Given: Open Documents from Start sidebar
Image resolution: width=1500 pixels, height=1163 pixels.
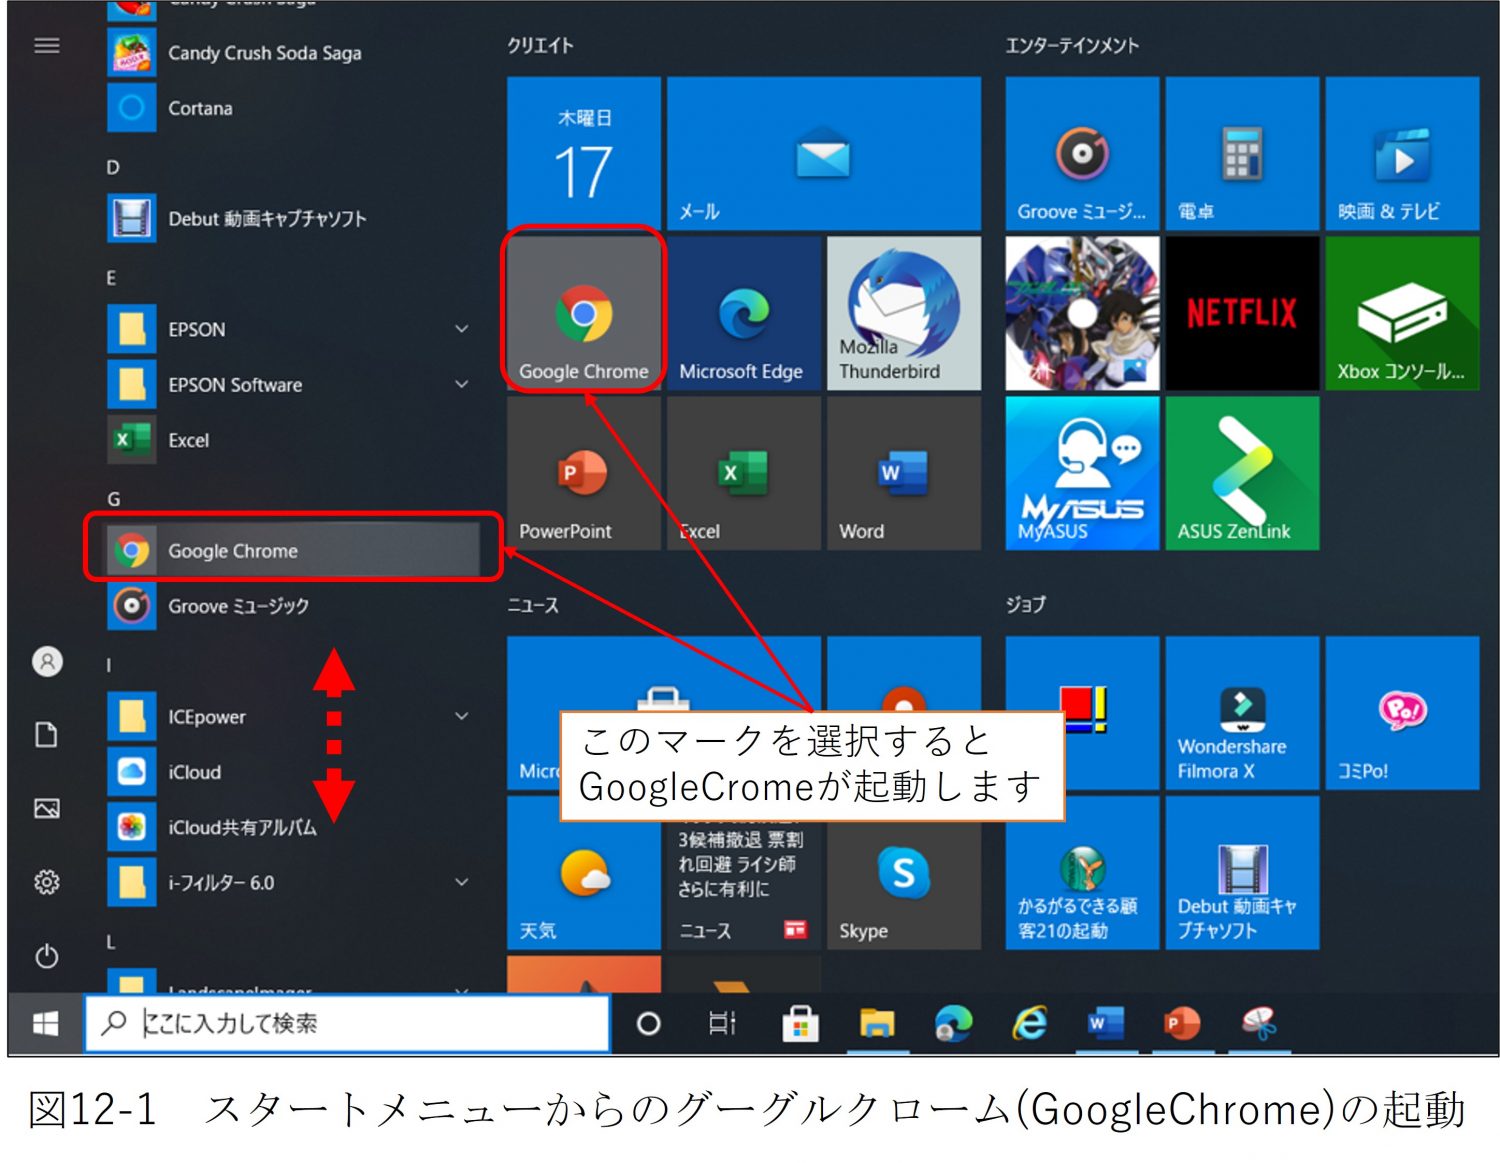Looking at the screenshot, I should point(47,735).
